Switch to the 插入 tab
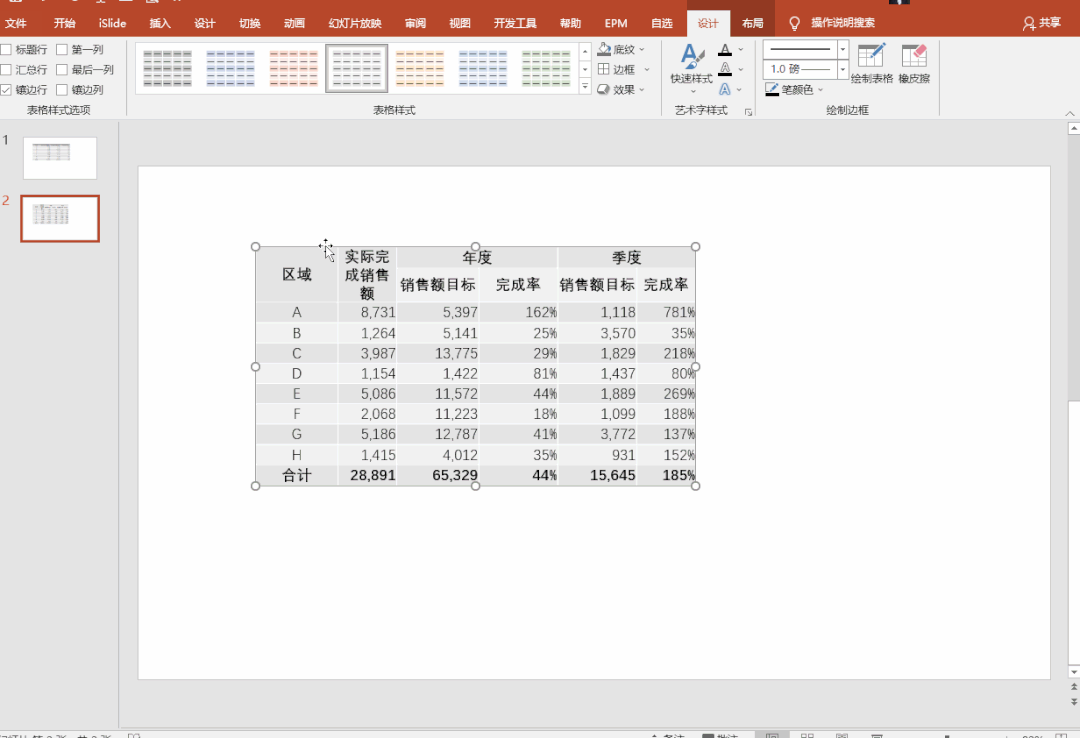The width and height of the screenshot is (1080, 738). [160, 23]
